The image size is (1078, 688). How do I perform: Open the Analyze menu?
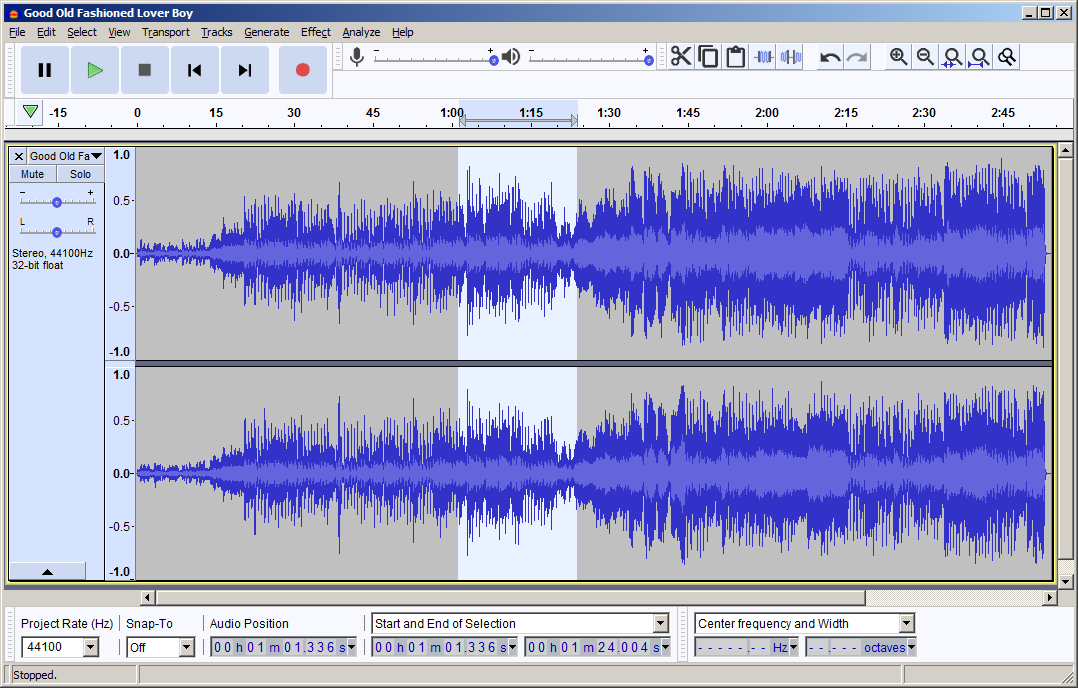(x=361, y=32)
